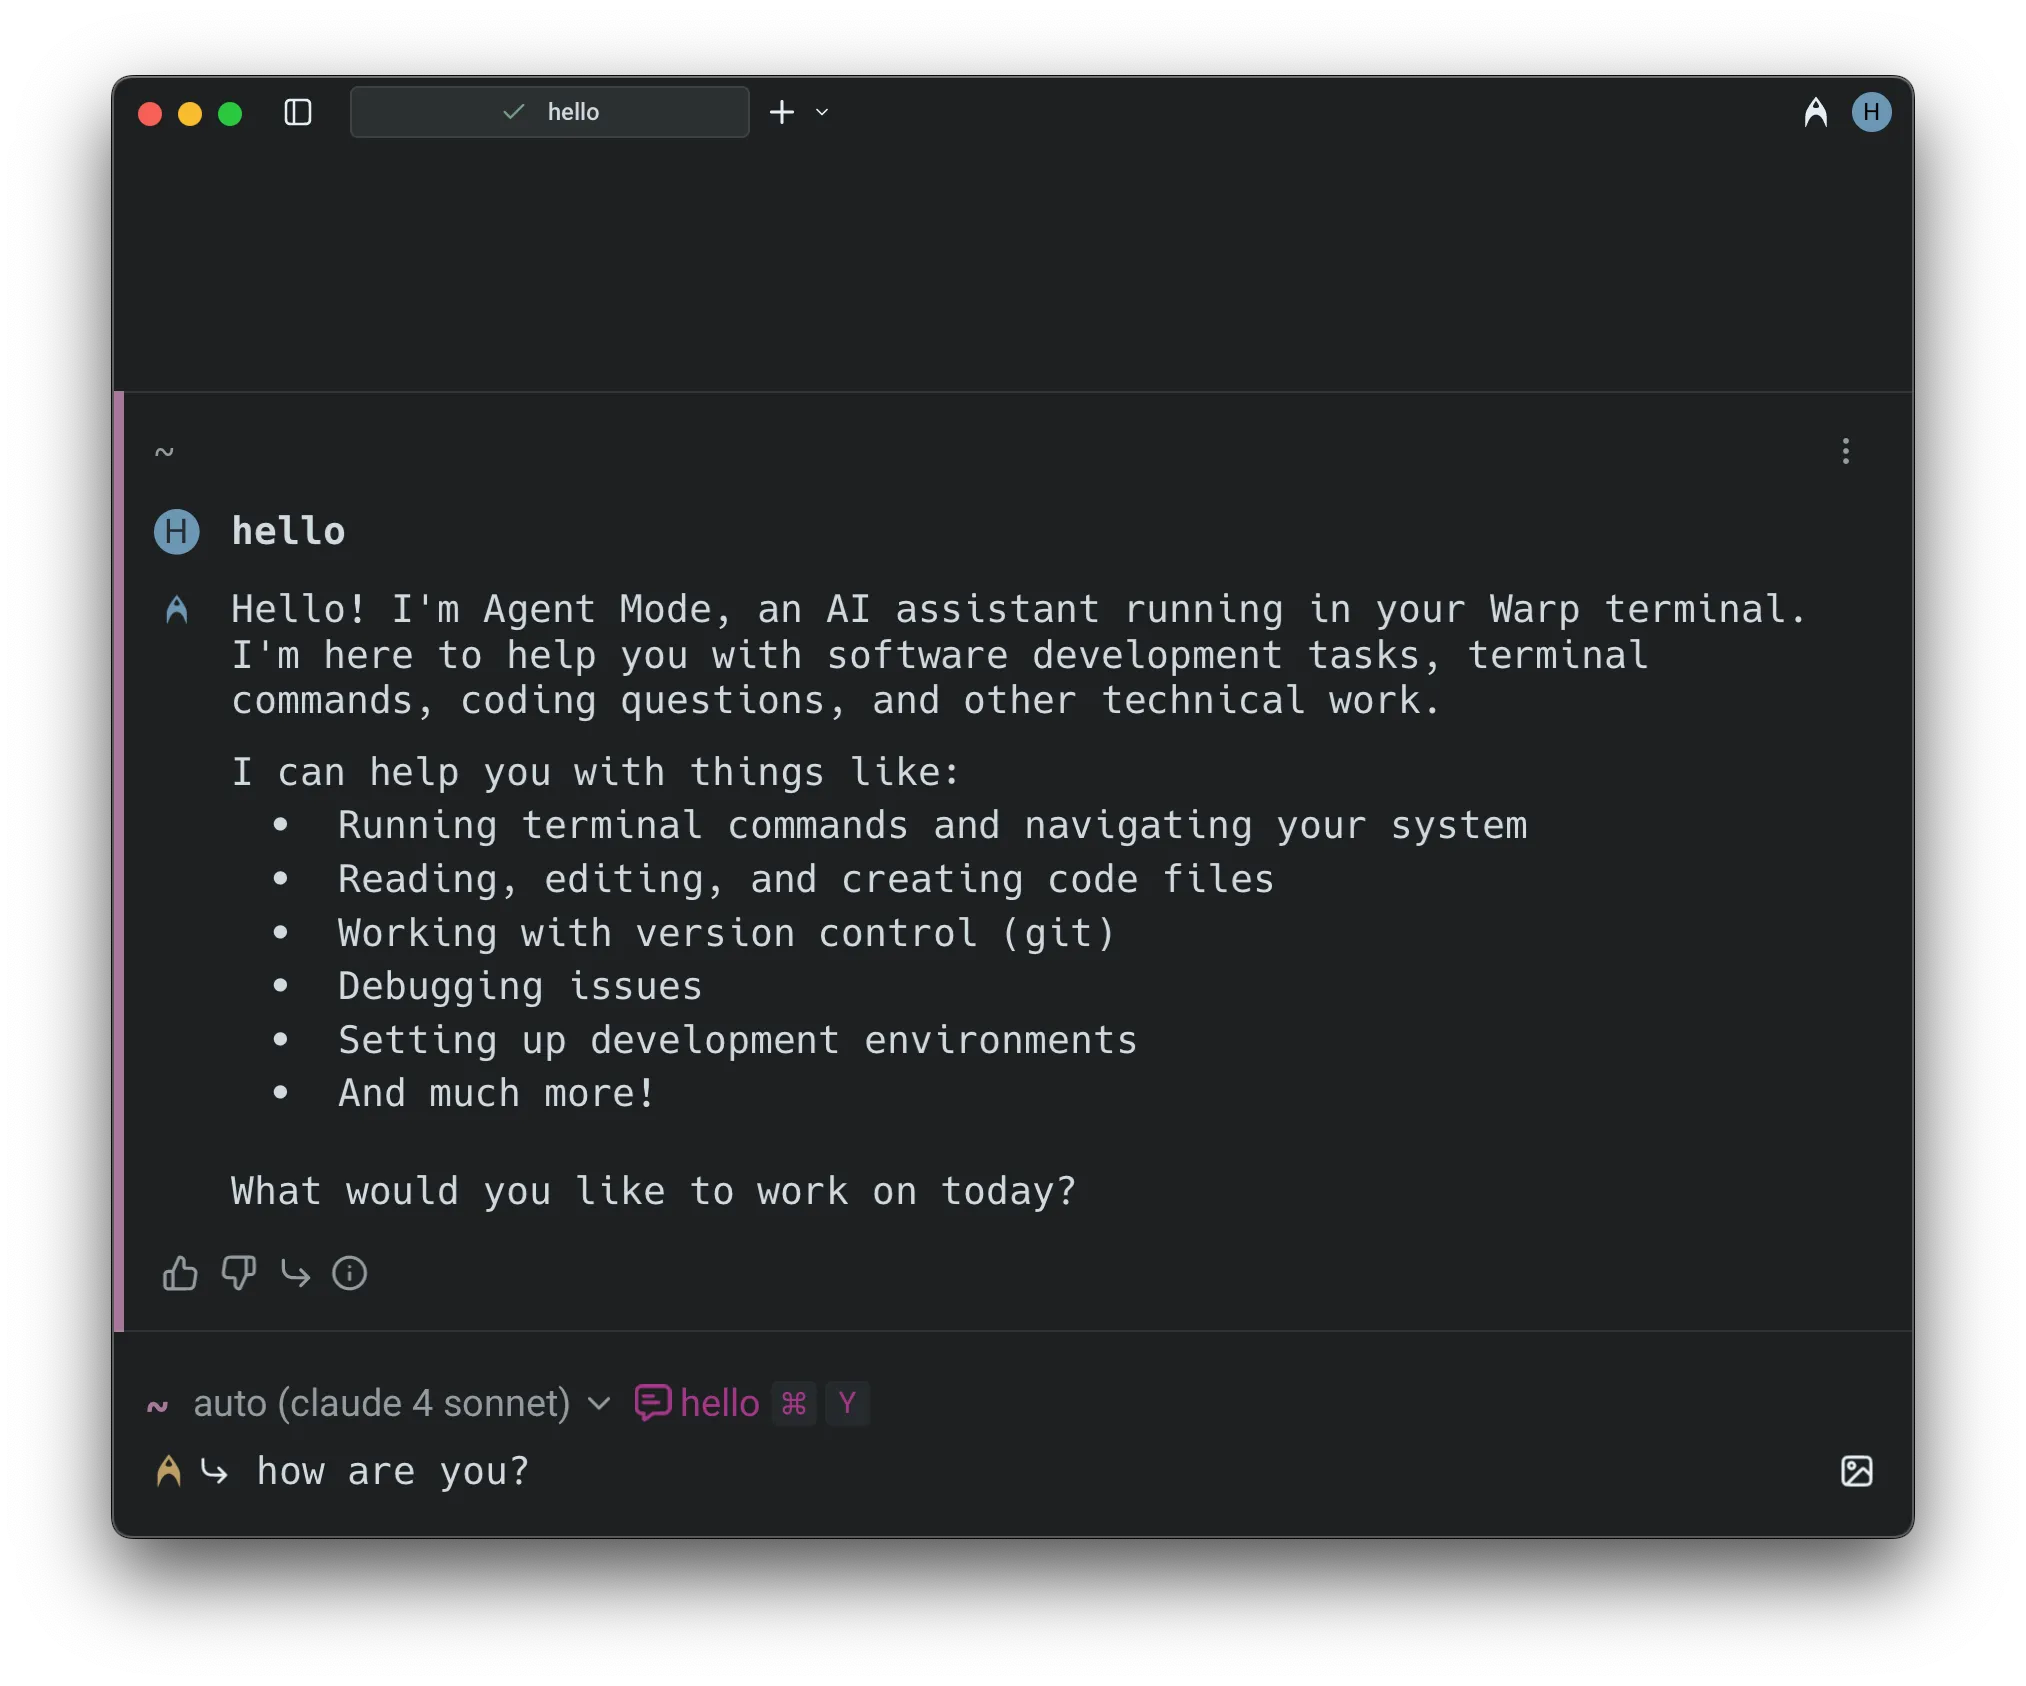Click the thumbs up feedback icon
The width and height of the screenshot is (2026, 1686).
180,1273
